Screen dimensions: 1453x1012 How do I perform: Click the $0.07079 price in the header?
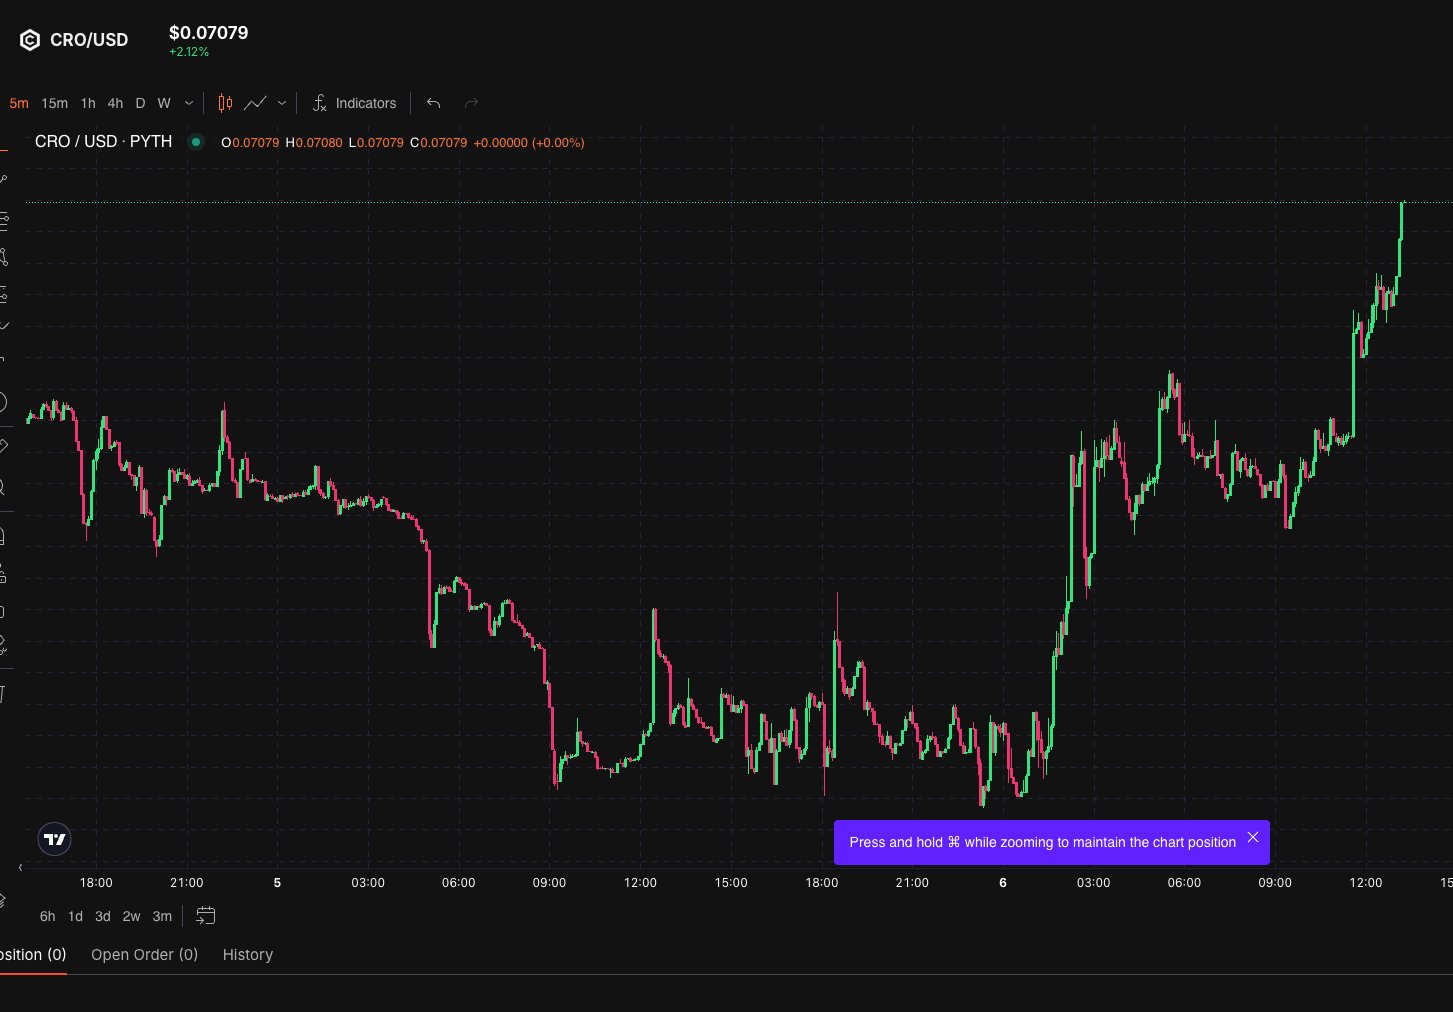click(208, 32)
